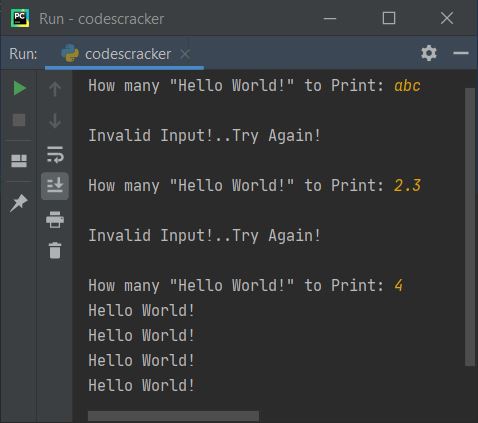Click the Up the Stack Trace arrow
The image size is (478, 423).
[x=55, y=89]
